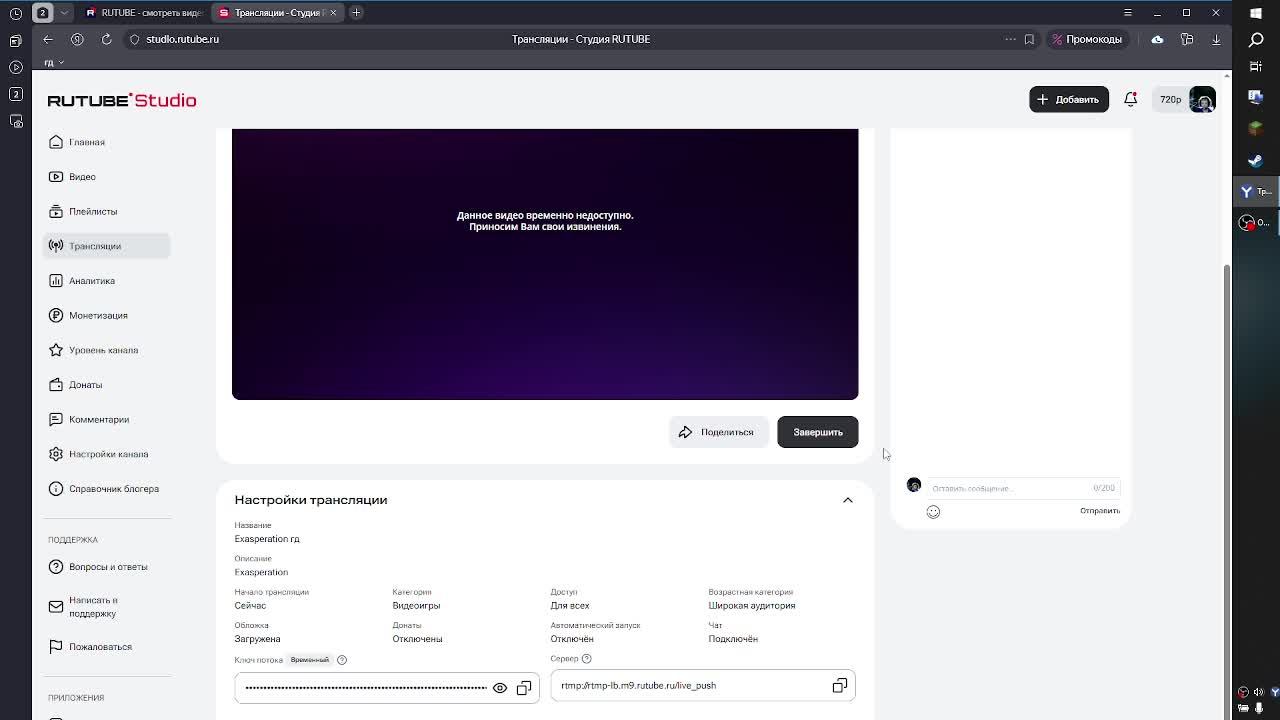
Task: Switch to OBS in the taskbar
Action: click(1255, 222)
